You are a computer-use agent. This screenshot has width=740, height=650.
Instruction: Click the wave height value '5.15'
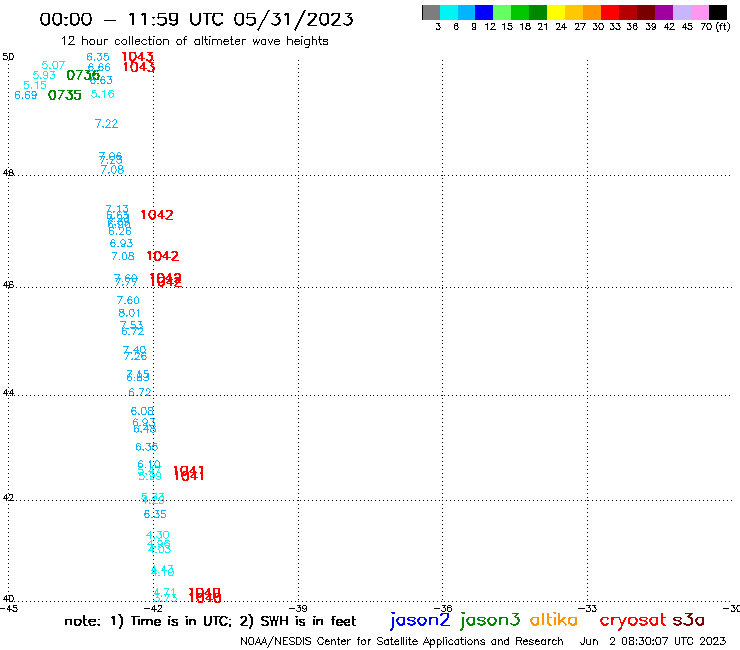[35, 85]
